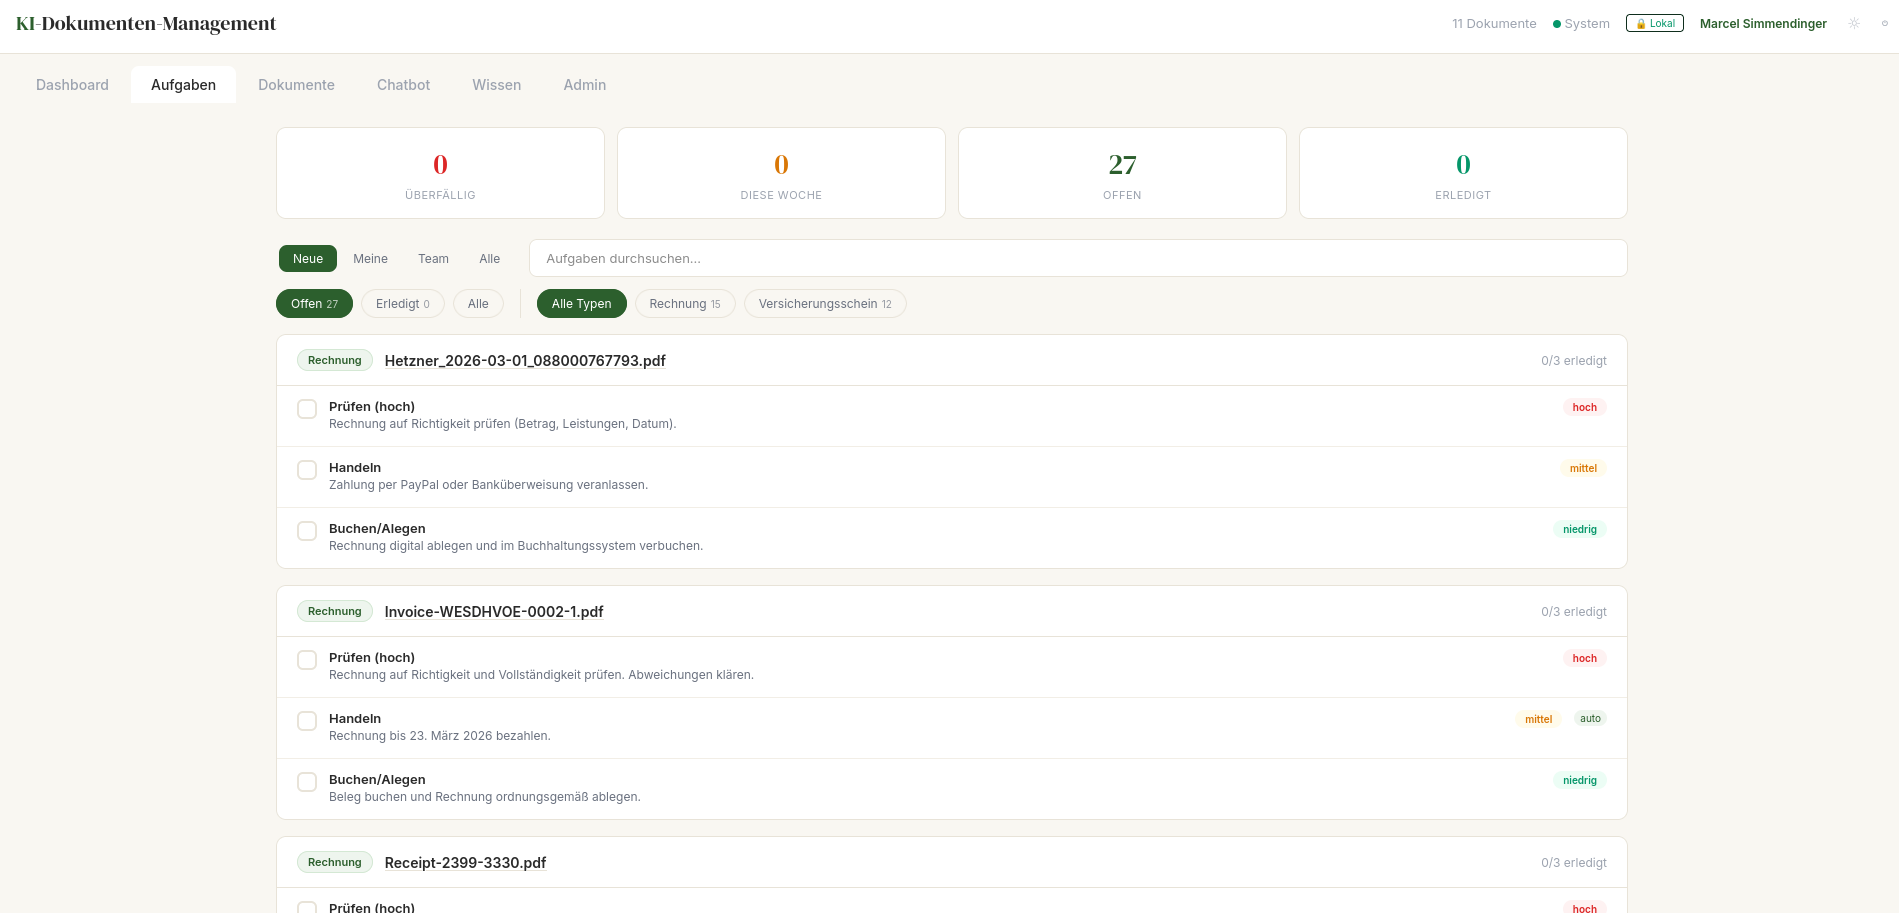This screenshot has height=913, width=1899.
Task: Open Hetzner_2026-03-01_088000767793.pdf link
Action: (525, 361)
